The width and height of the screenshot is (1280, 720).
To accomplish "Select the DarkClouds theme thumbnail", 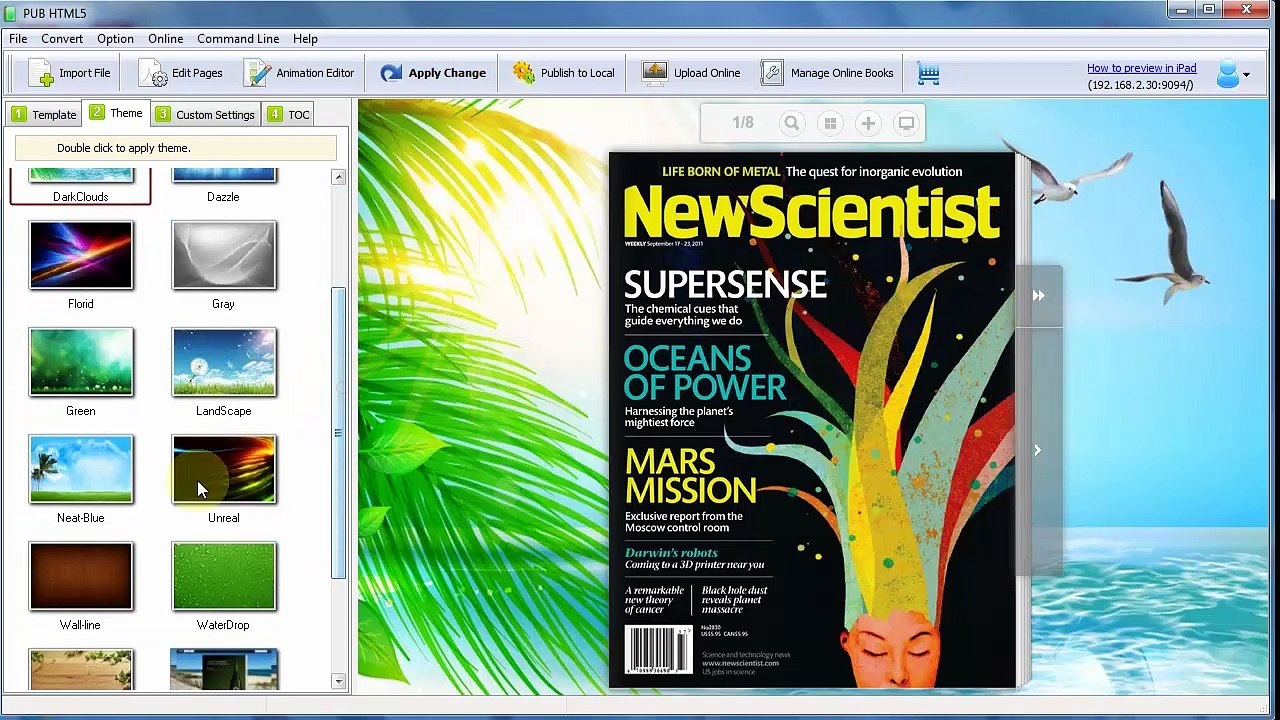I will pos(81,176).
